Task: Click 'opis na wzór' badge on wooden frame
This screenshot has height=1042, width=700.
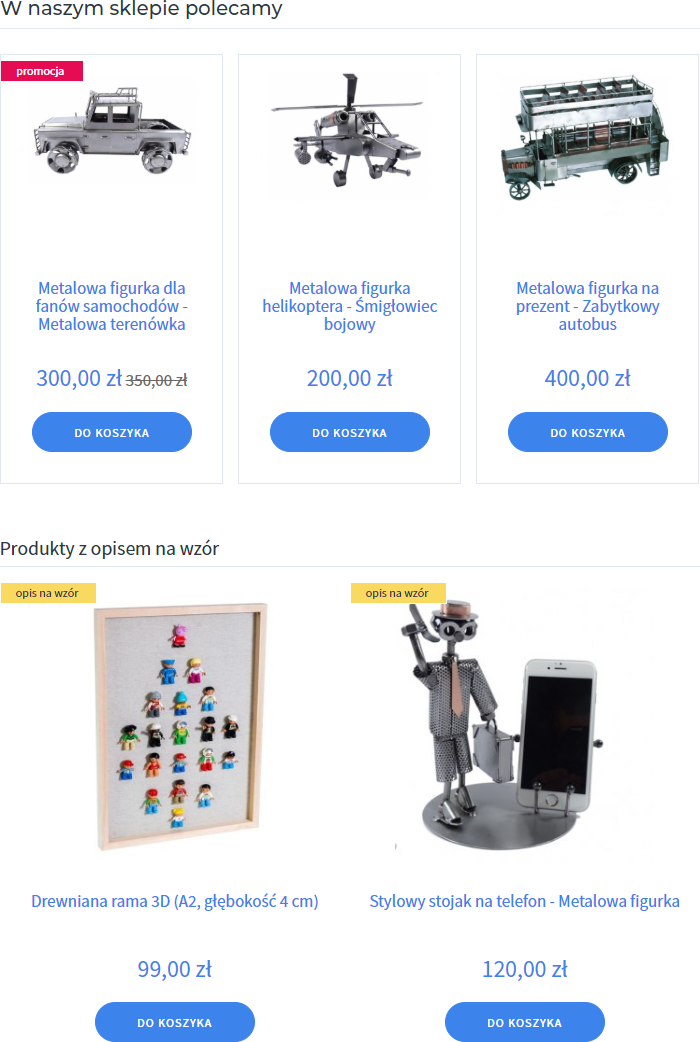Action: coord(48,593)
